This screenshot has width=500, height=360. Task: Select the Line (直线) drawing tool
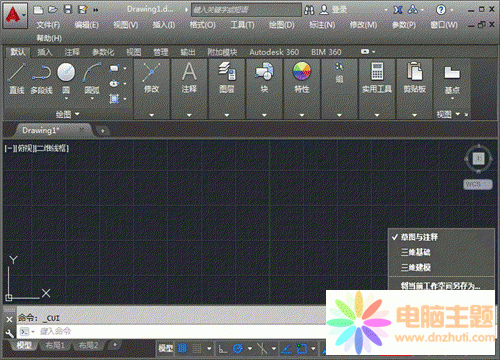tap(17, 79)
